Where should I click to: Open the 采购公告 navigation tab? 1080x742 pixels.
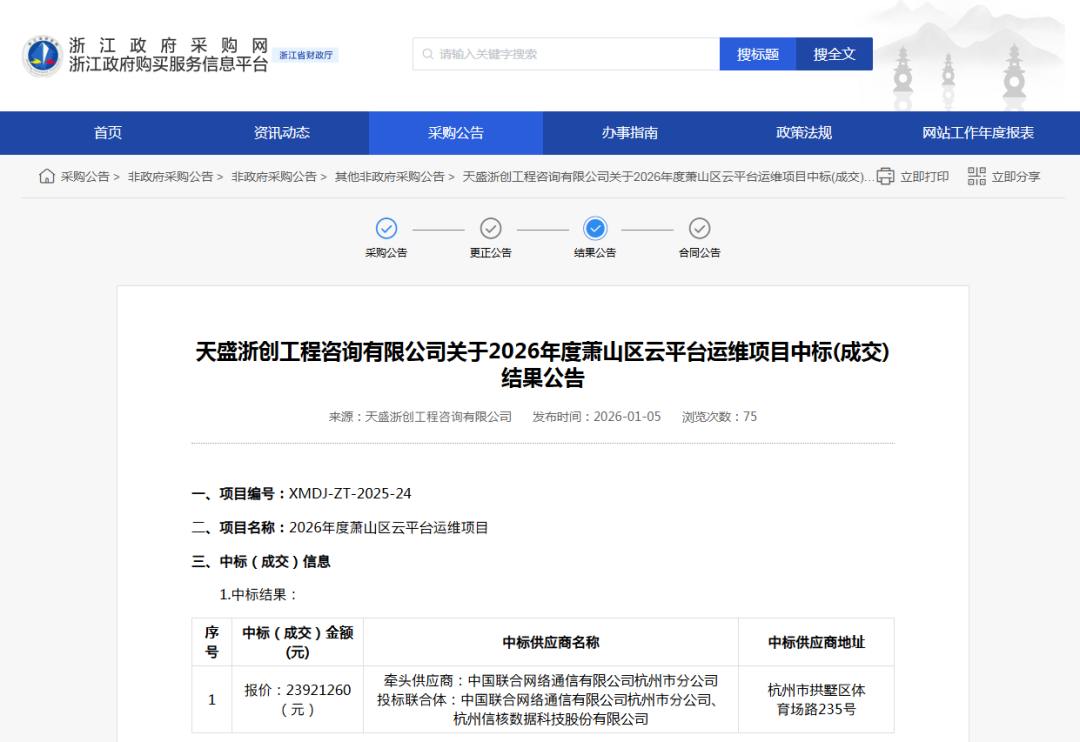[x=456, y=133]
